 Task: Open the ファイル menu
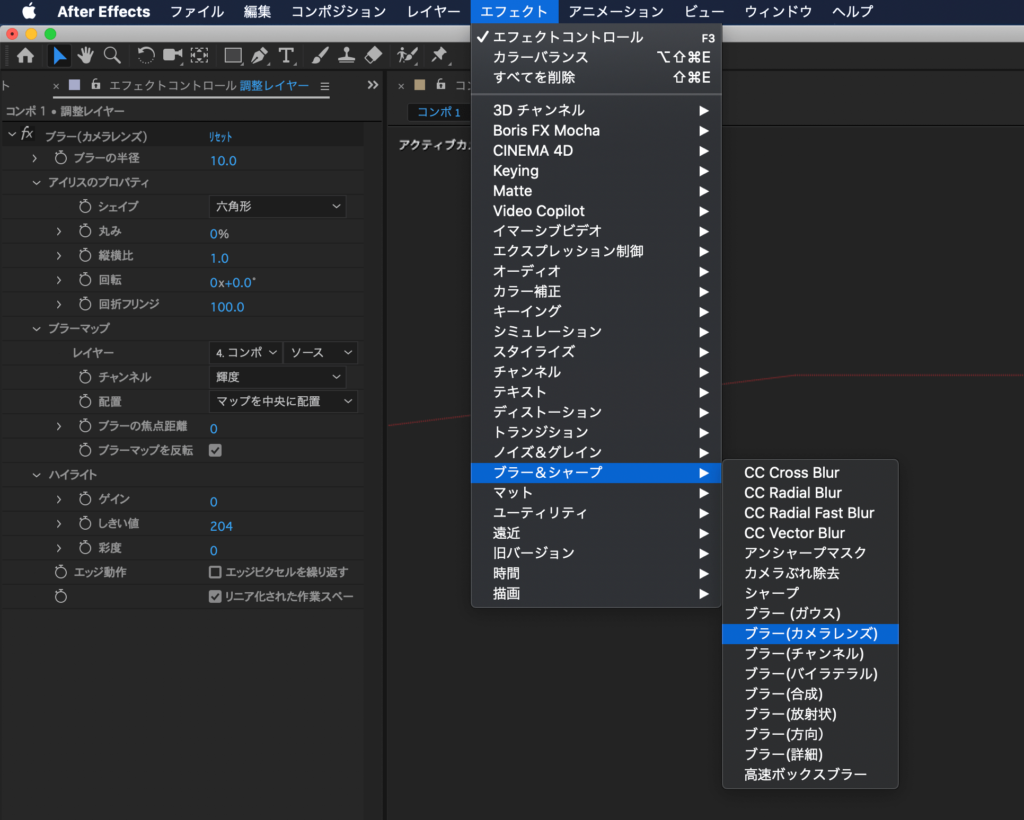tap(197, 11)
